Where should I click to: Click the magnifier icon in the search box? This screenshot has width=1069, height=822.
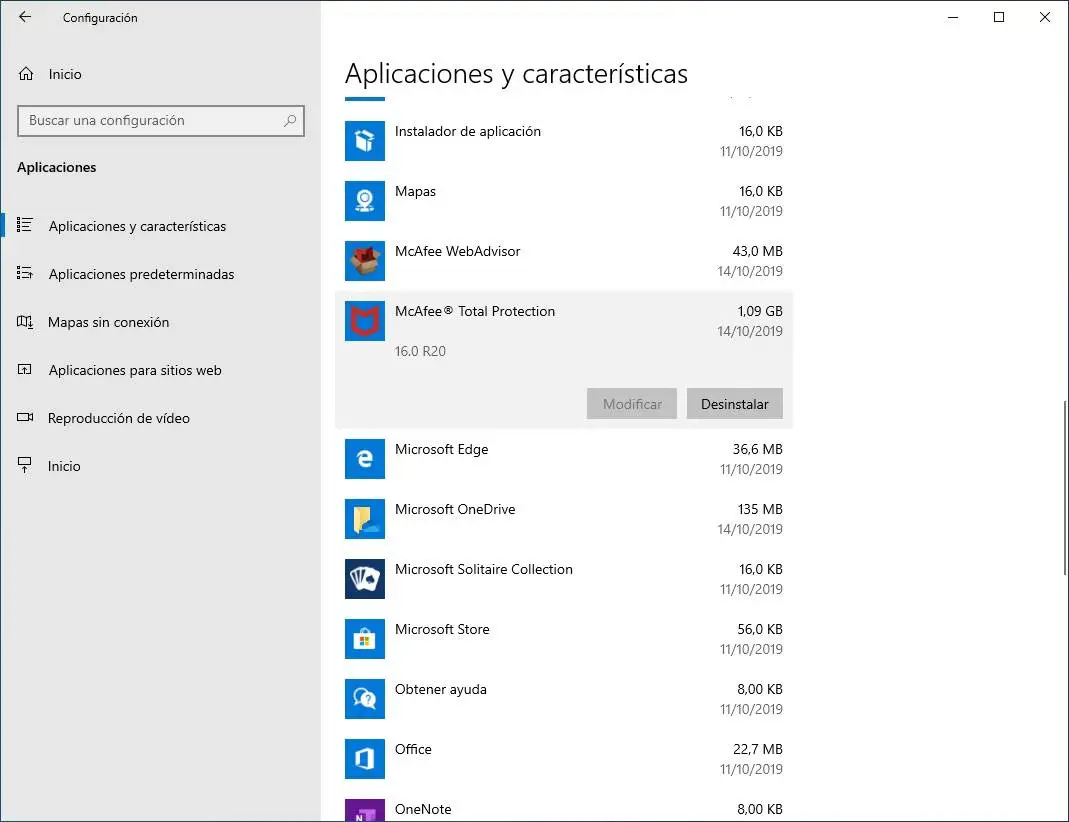(x=290, y=120)
